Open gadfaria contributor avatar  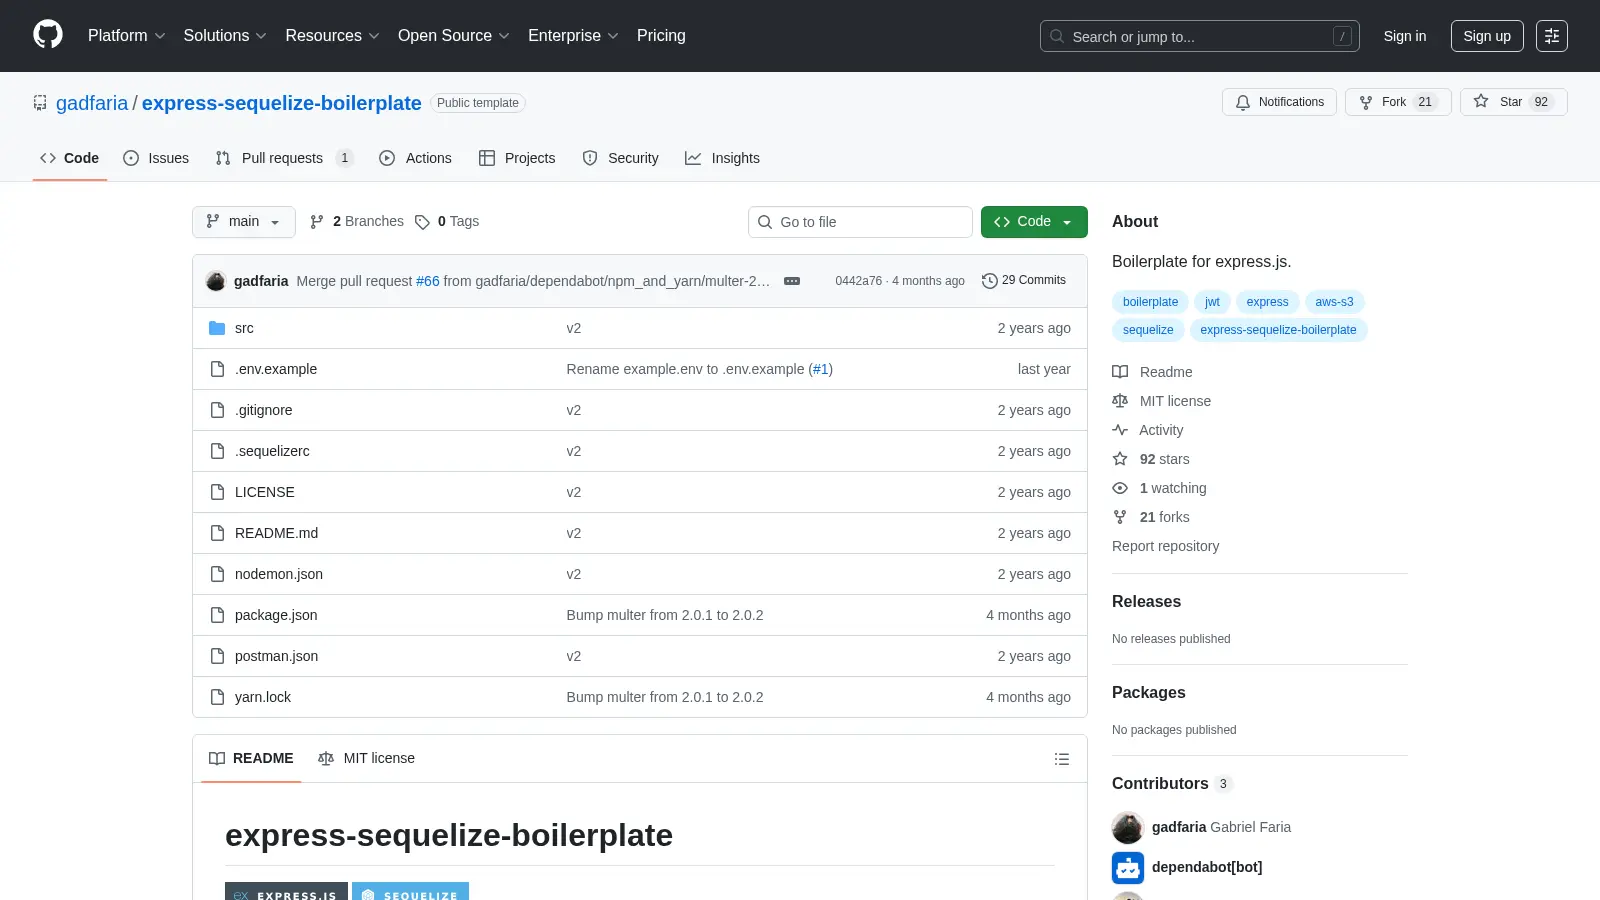point(1128,828)
